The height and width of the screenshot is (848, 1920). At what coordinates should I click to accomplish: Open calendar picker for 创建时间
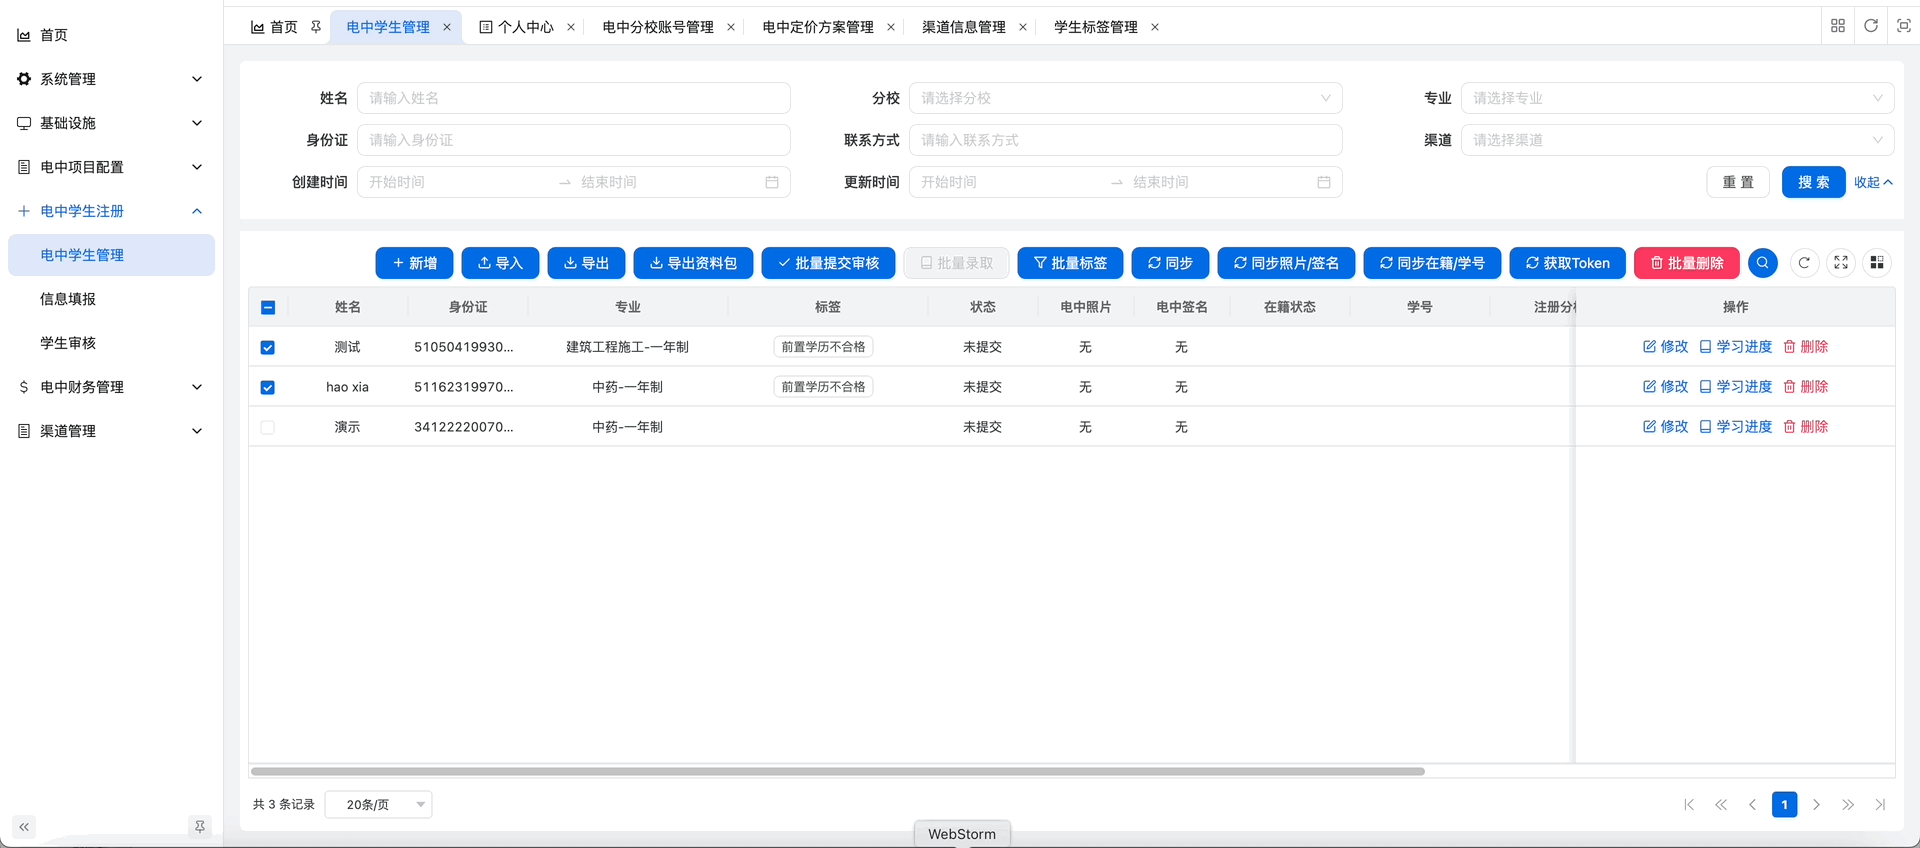click(772, 182)
